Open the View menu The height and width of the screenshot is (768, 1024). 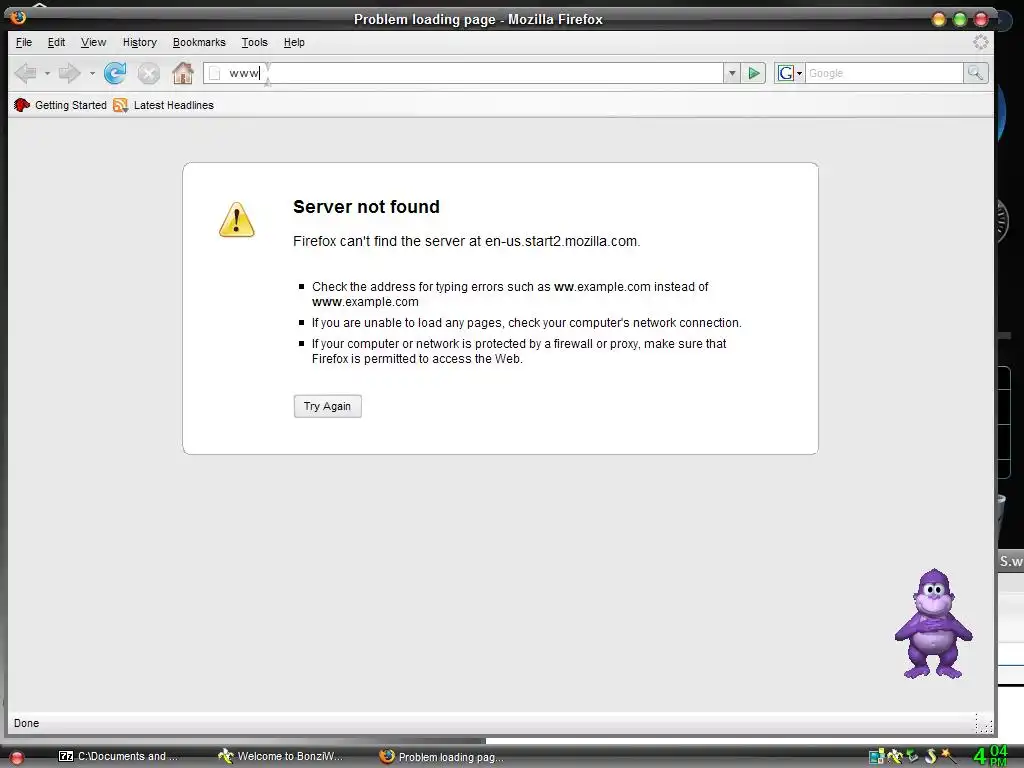pyautogui.click(x=93, y=42)
